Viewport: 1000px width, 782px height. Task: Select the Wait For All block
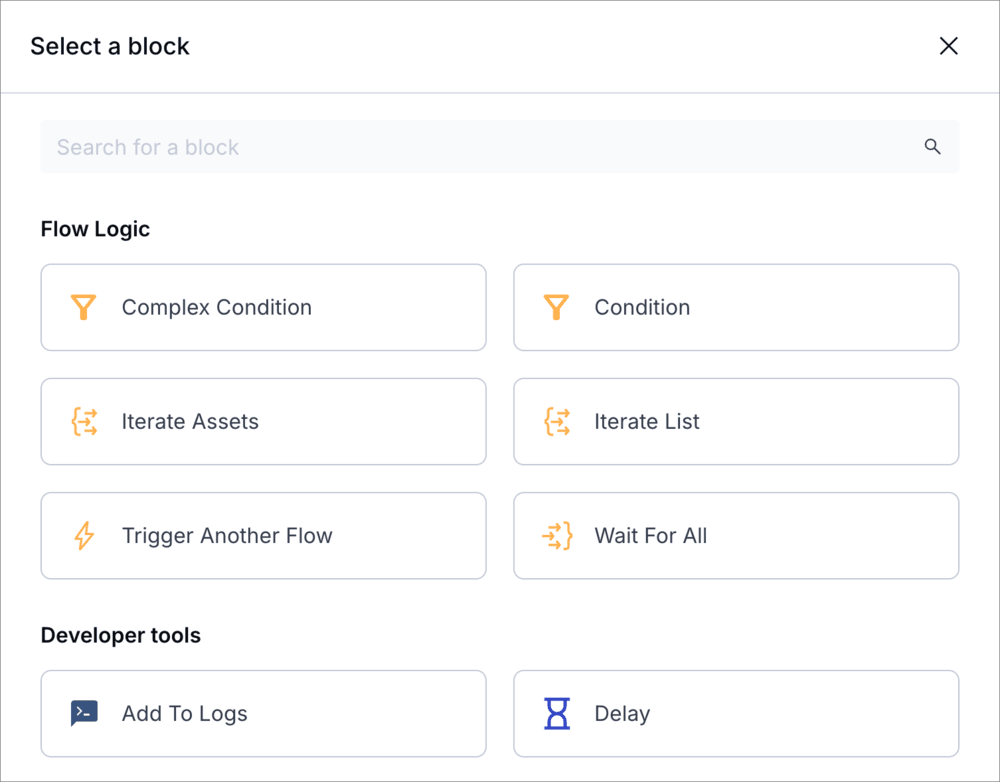coord(736,535)
